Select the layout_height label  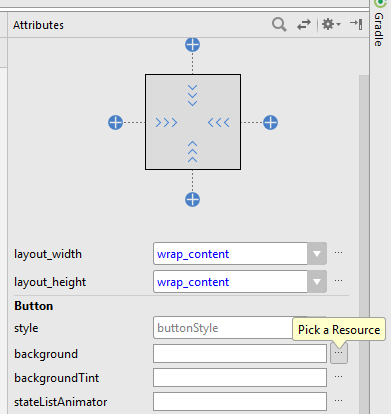click(x=50, y=282)
